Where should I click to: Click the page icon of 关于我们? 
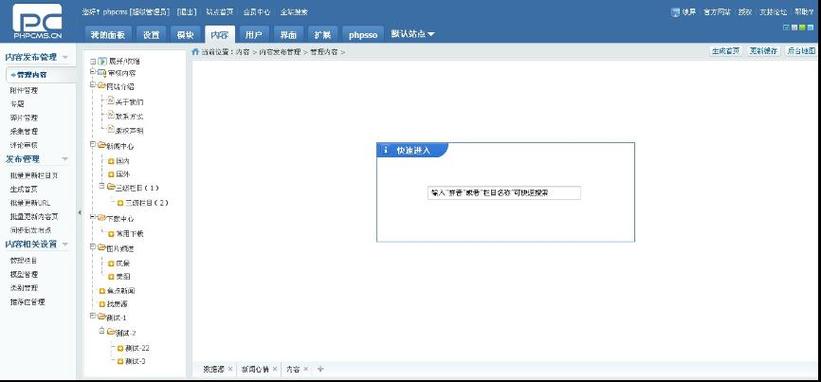110,100
